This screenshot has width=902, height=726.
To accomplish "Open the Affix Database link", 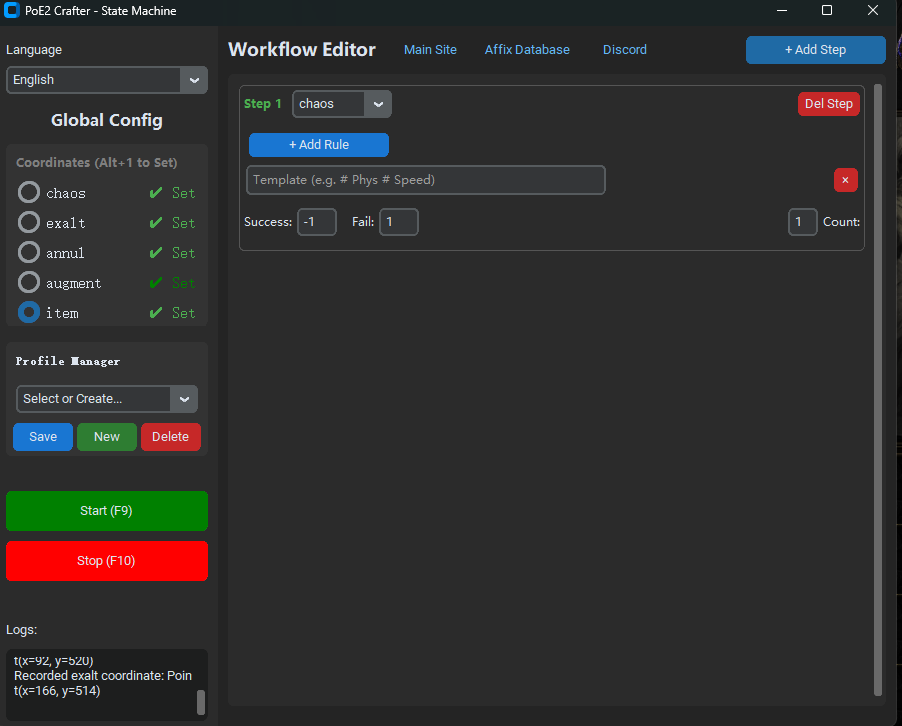I will pyautogui.click(x=527, y=50).
